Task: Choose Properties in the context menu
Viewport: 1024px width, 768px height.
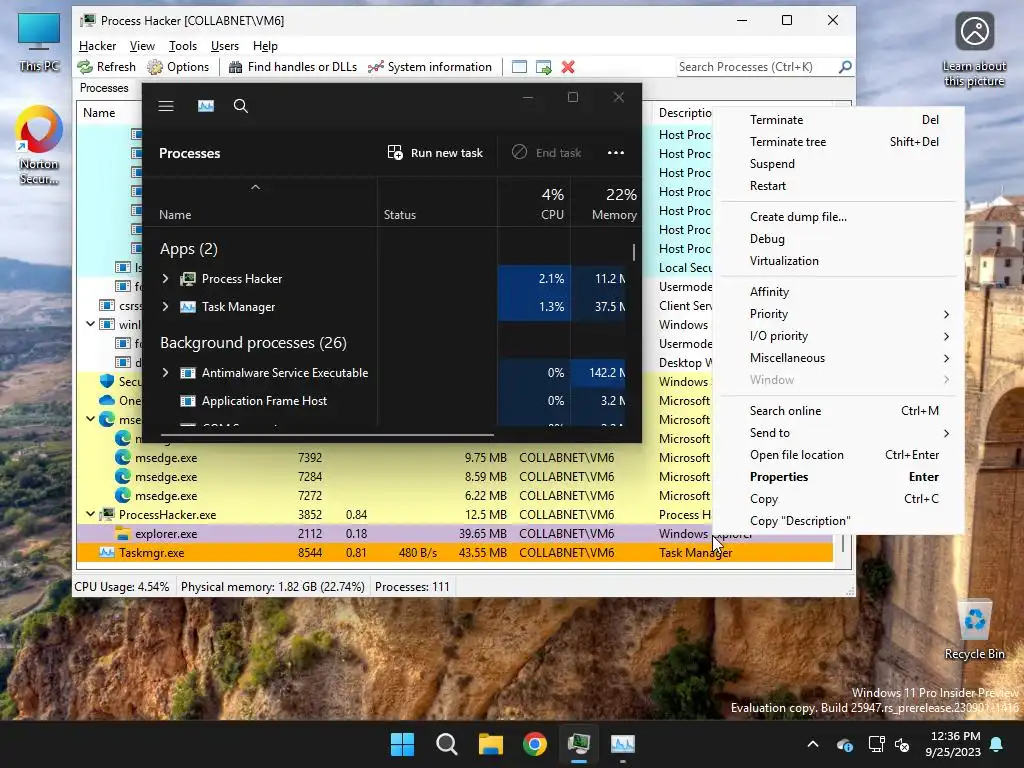Action: (x=840, y=477)
